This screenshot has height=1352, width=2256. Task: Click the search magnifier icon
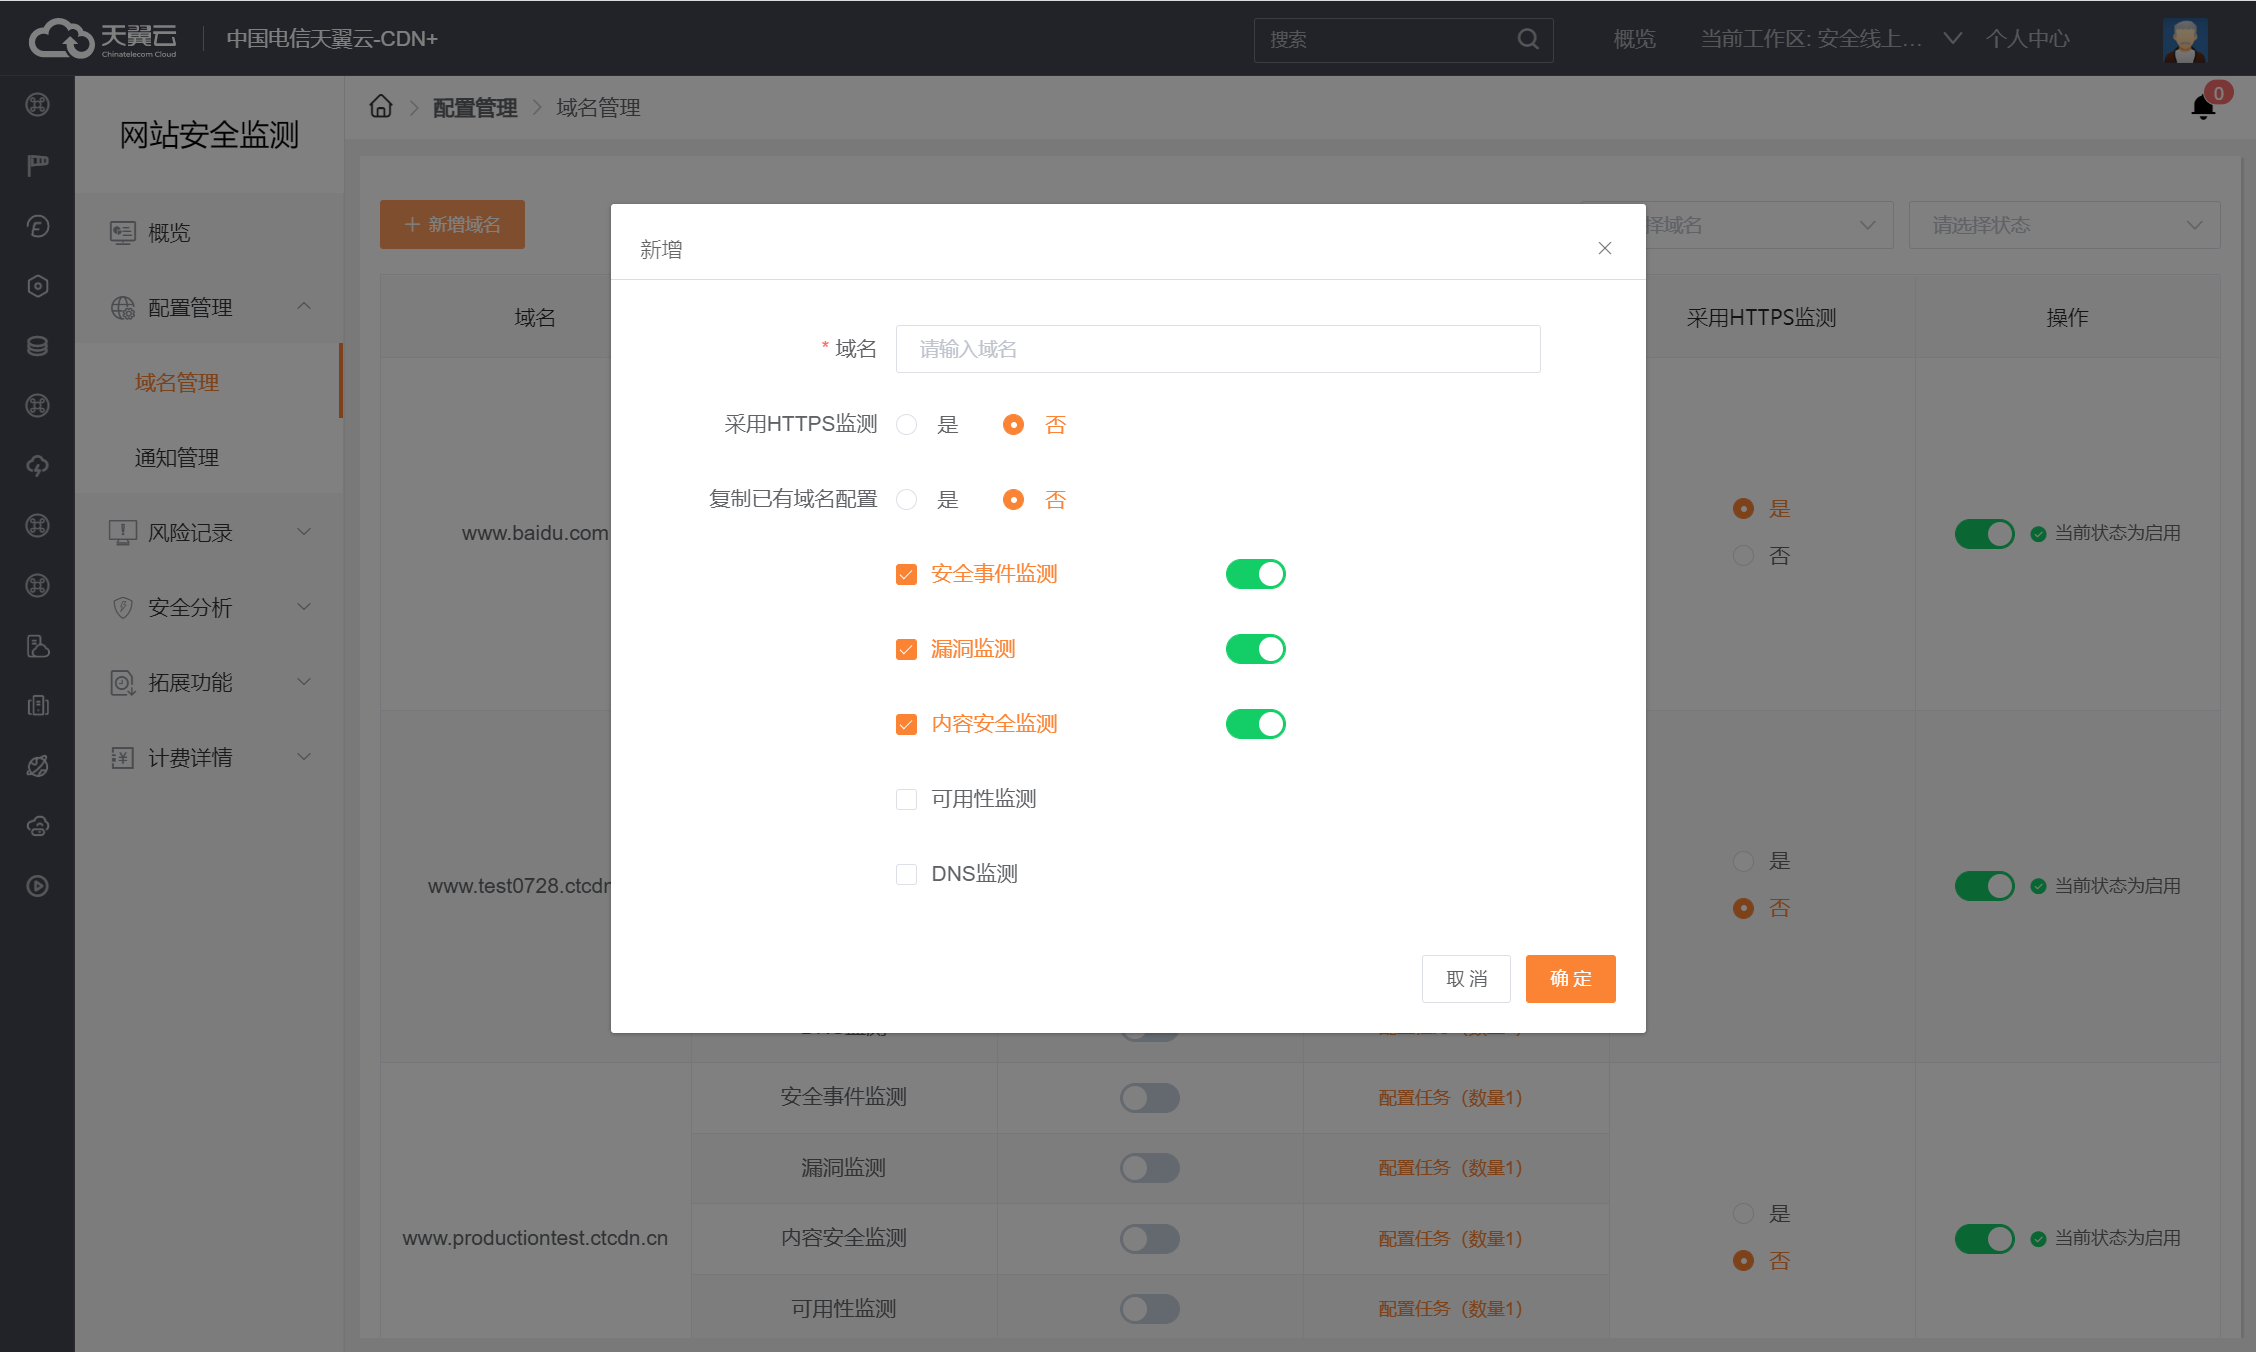point(1527,39)
